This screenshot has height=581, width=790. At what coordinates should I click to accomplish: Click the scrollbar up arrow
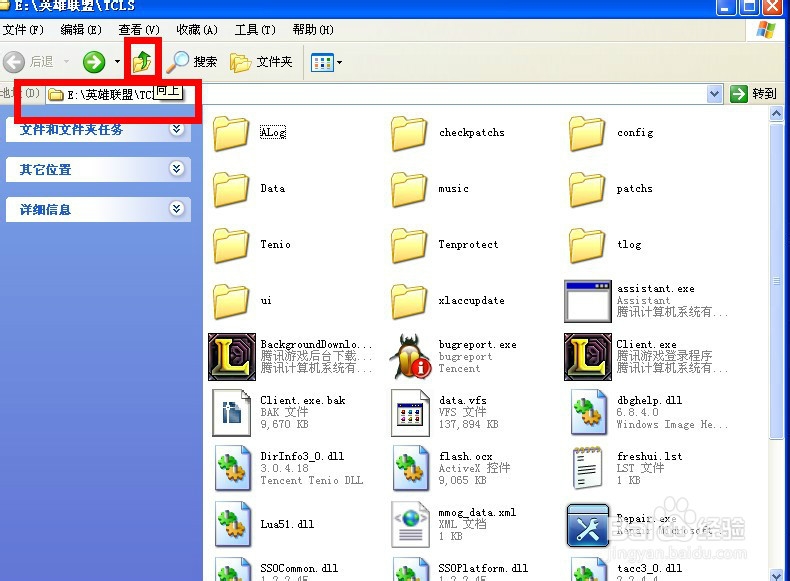(x=776, y=114)
